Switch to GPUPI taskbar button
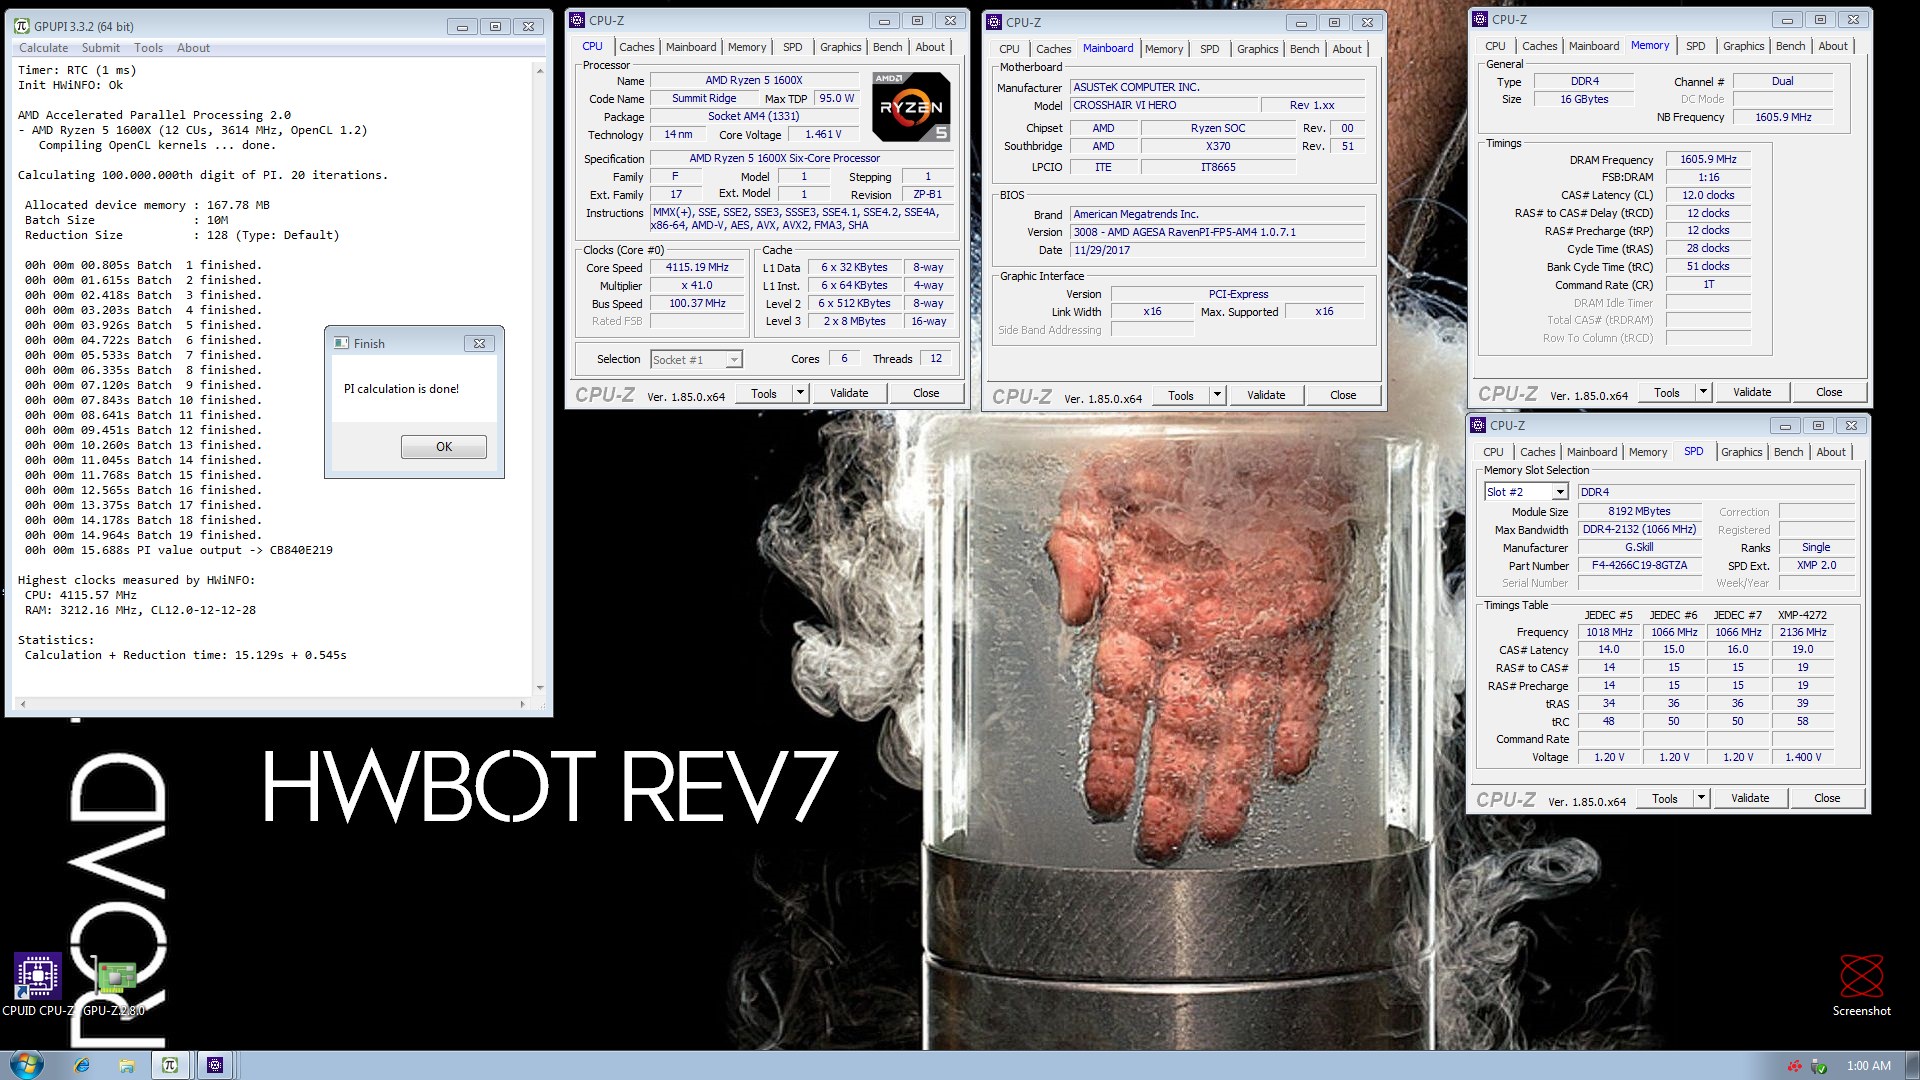Viewport: 1920px width, 1080px height. tap(170, 1065)
